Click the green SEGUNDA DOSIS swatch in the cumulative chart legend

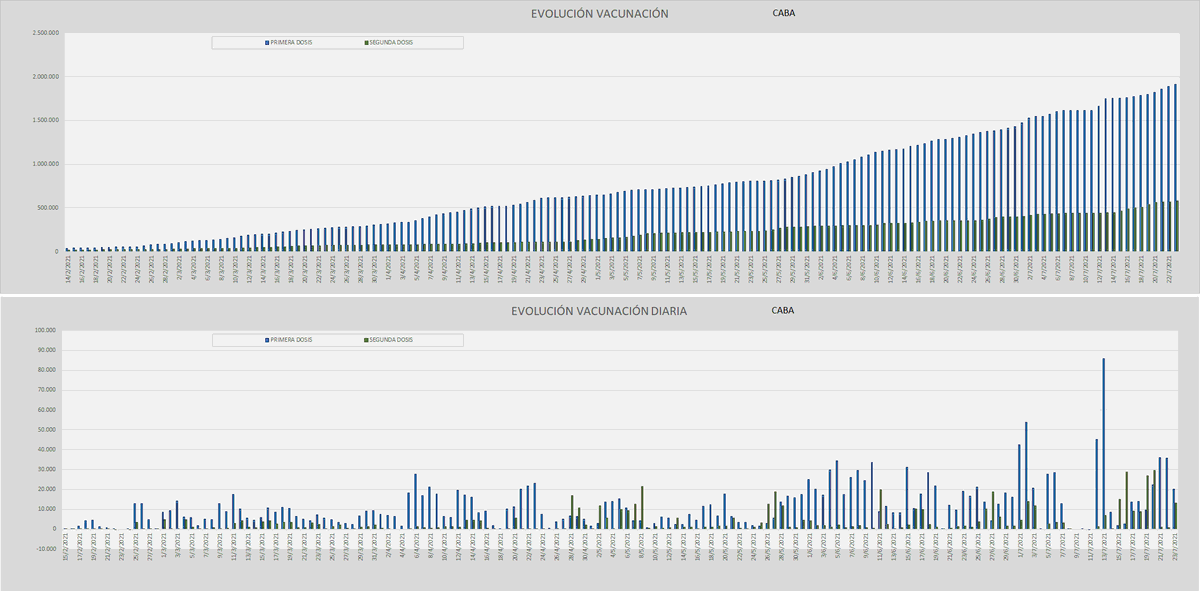pos(365,42)
